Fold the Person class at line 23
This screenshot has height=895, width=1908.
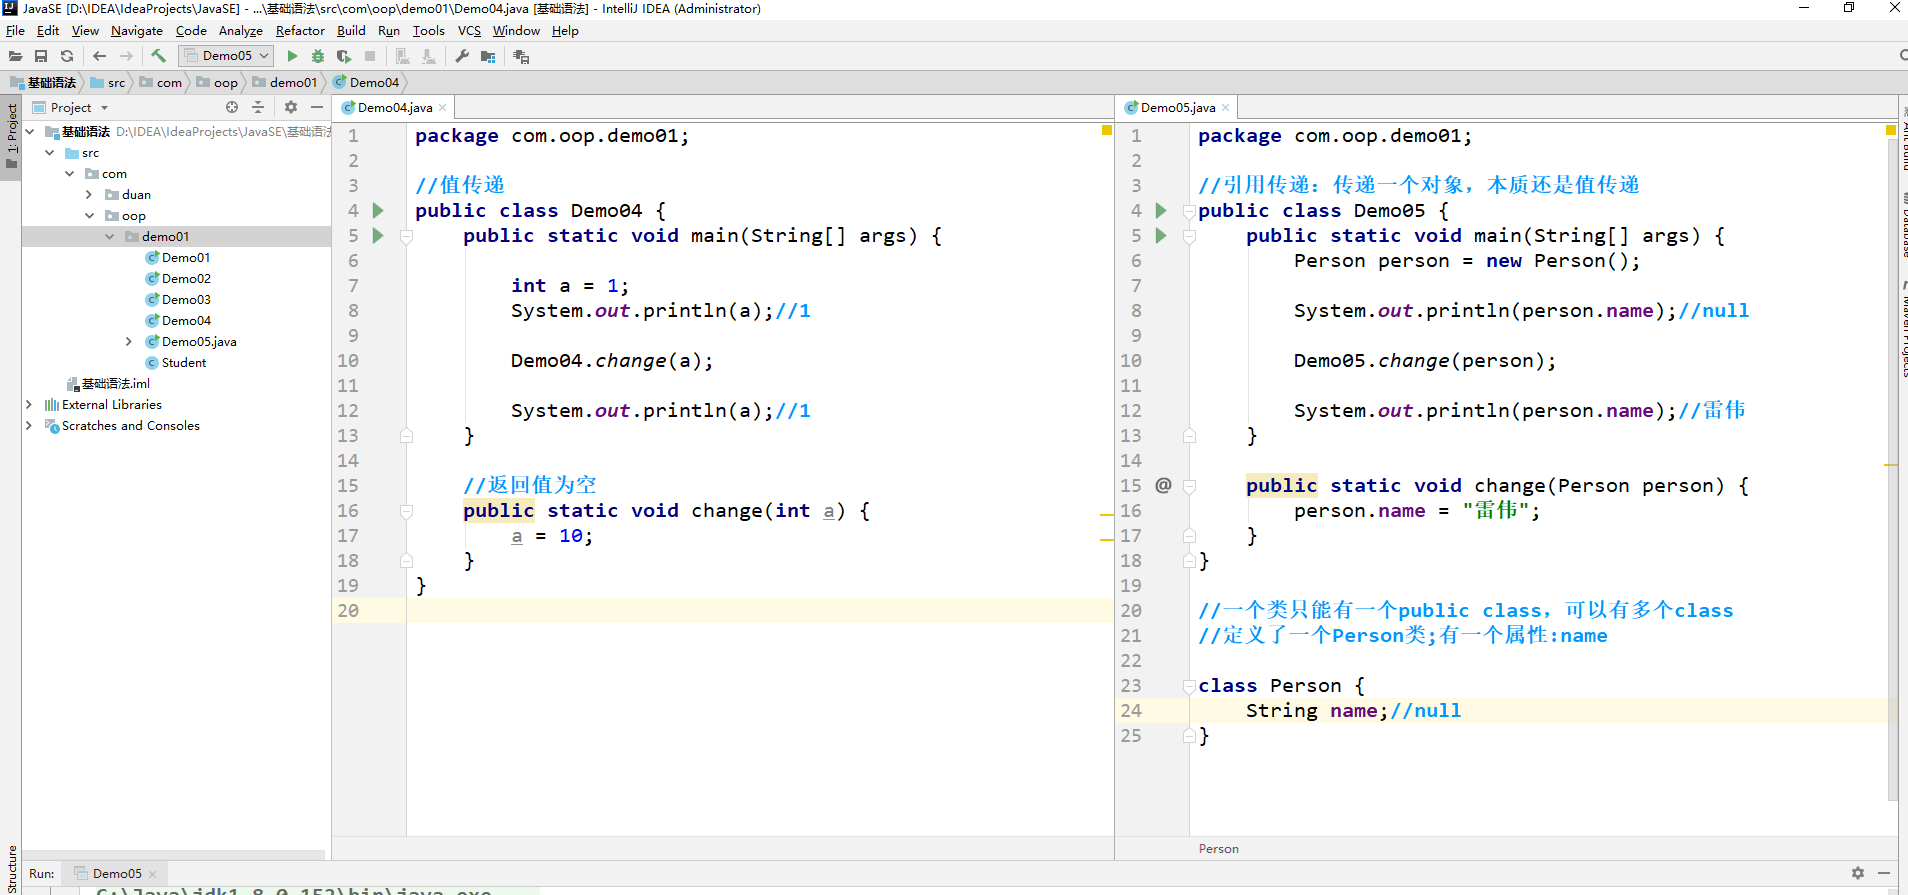[x=1190, y=686]
